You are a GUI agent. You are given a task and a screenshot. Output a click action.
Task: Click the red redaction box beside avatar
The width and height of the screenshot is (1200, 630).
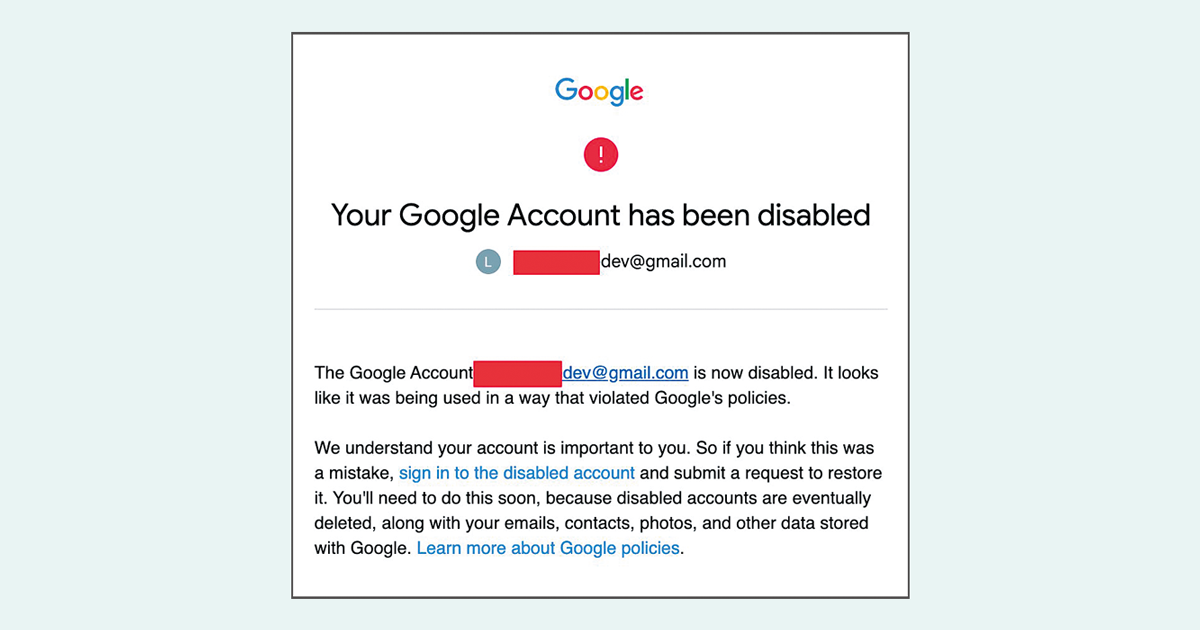click(556, 262)
